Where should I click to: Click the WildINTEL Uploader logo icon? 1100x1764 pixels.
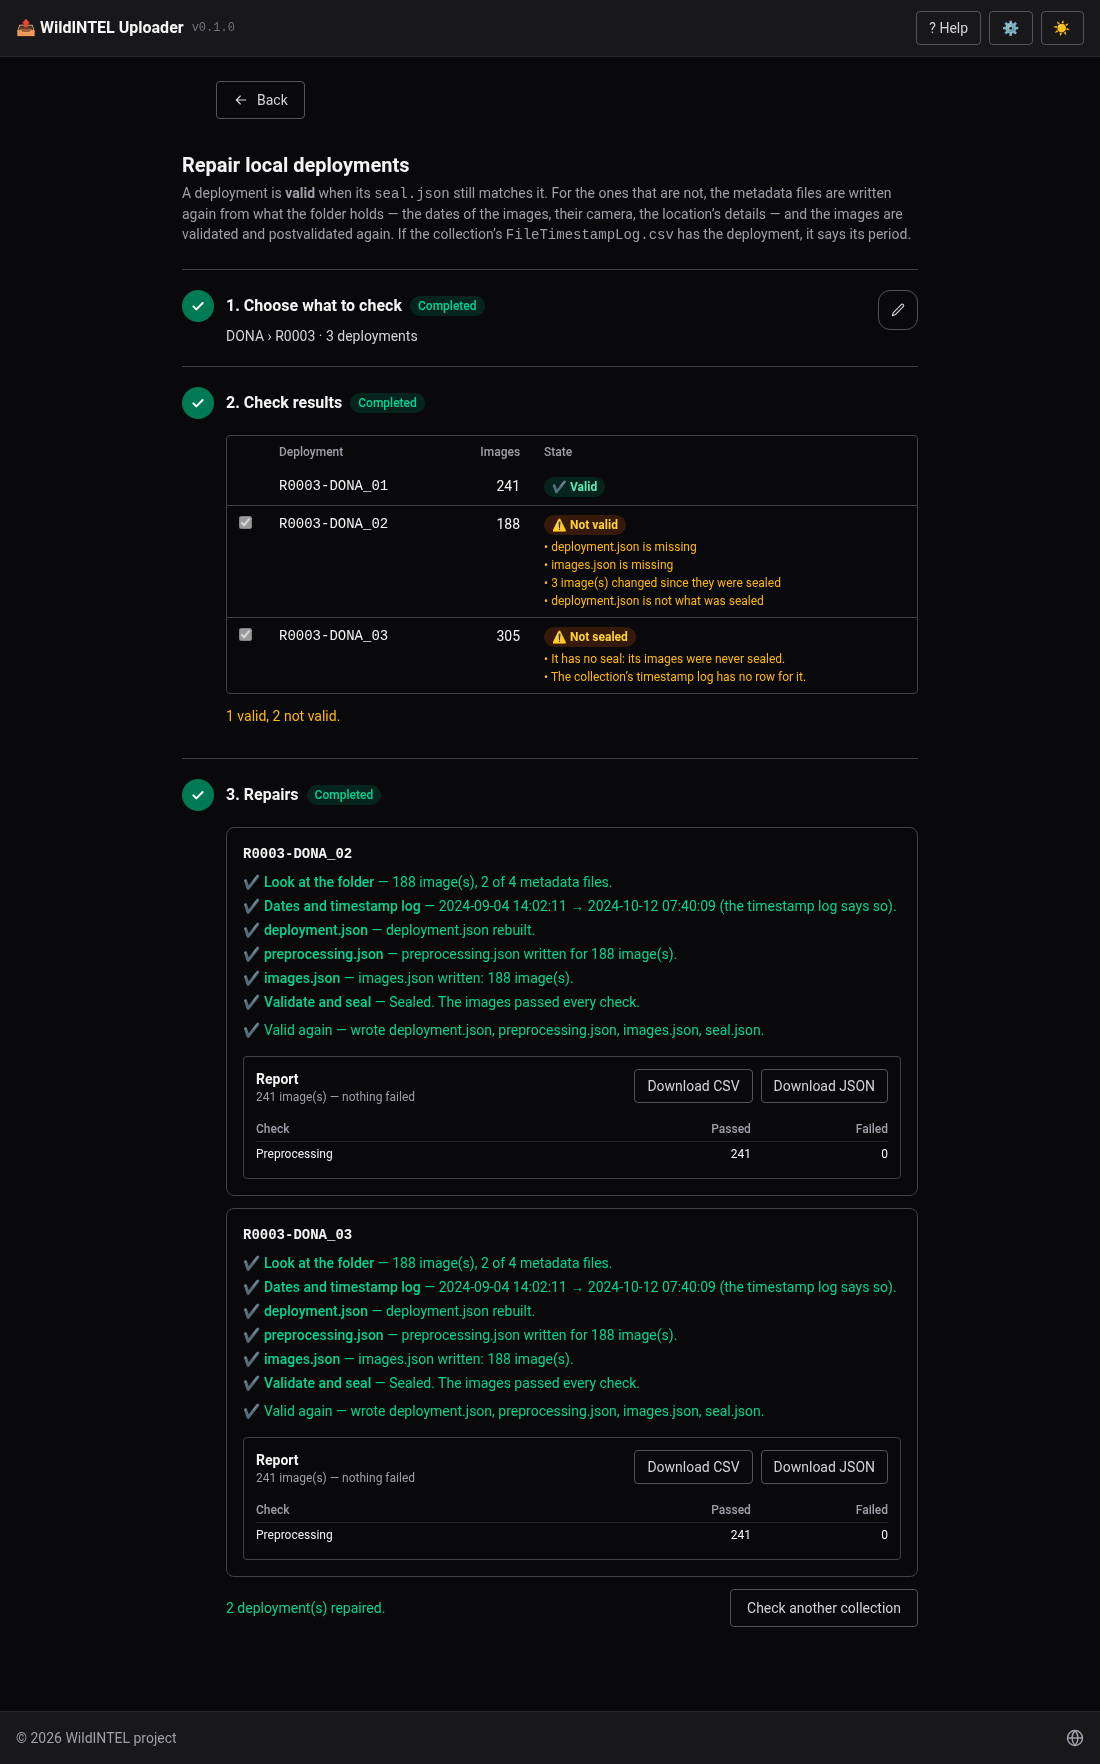click(26, 28)
